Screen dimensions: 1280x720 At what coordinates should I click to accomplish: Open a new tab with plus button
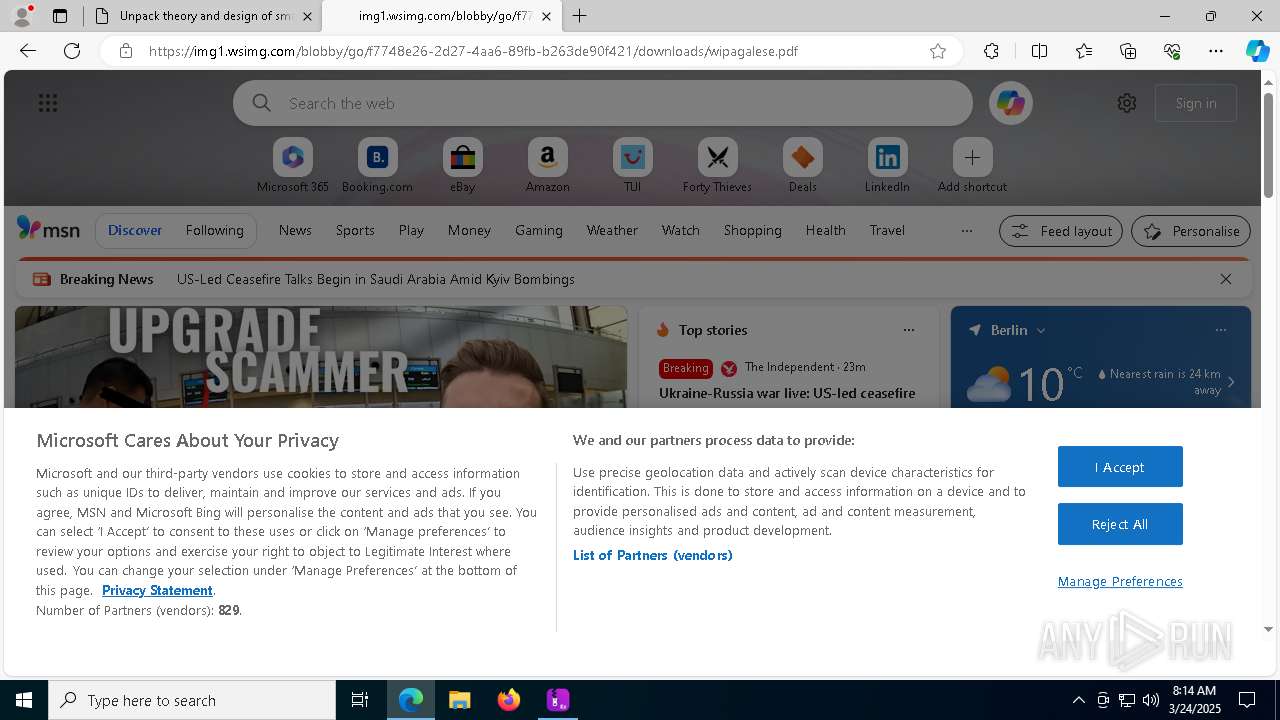tap(580, 16)
